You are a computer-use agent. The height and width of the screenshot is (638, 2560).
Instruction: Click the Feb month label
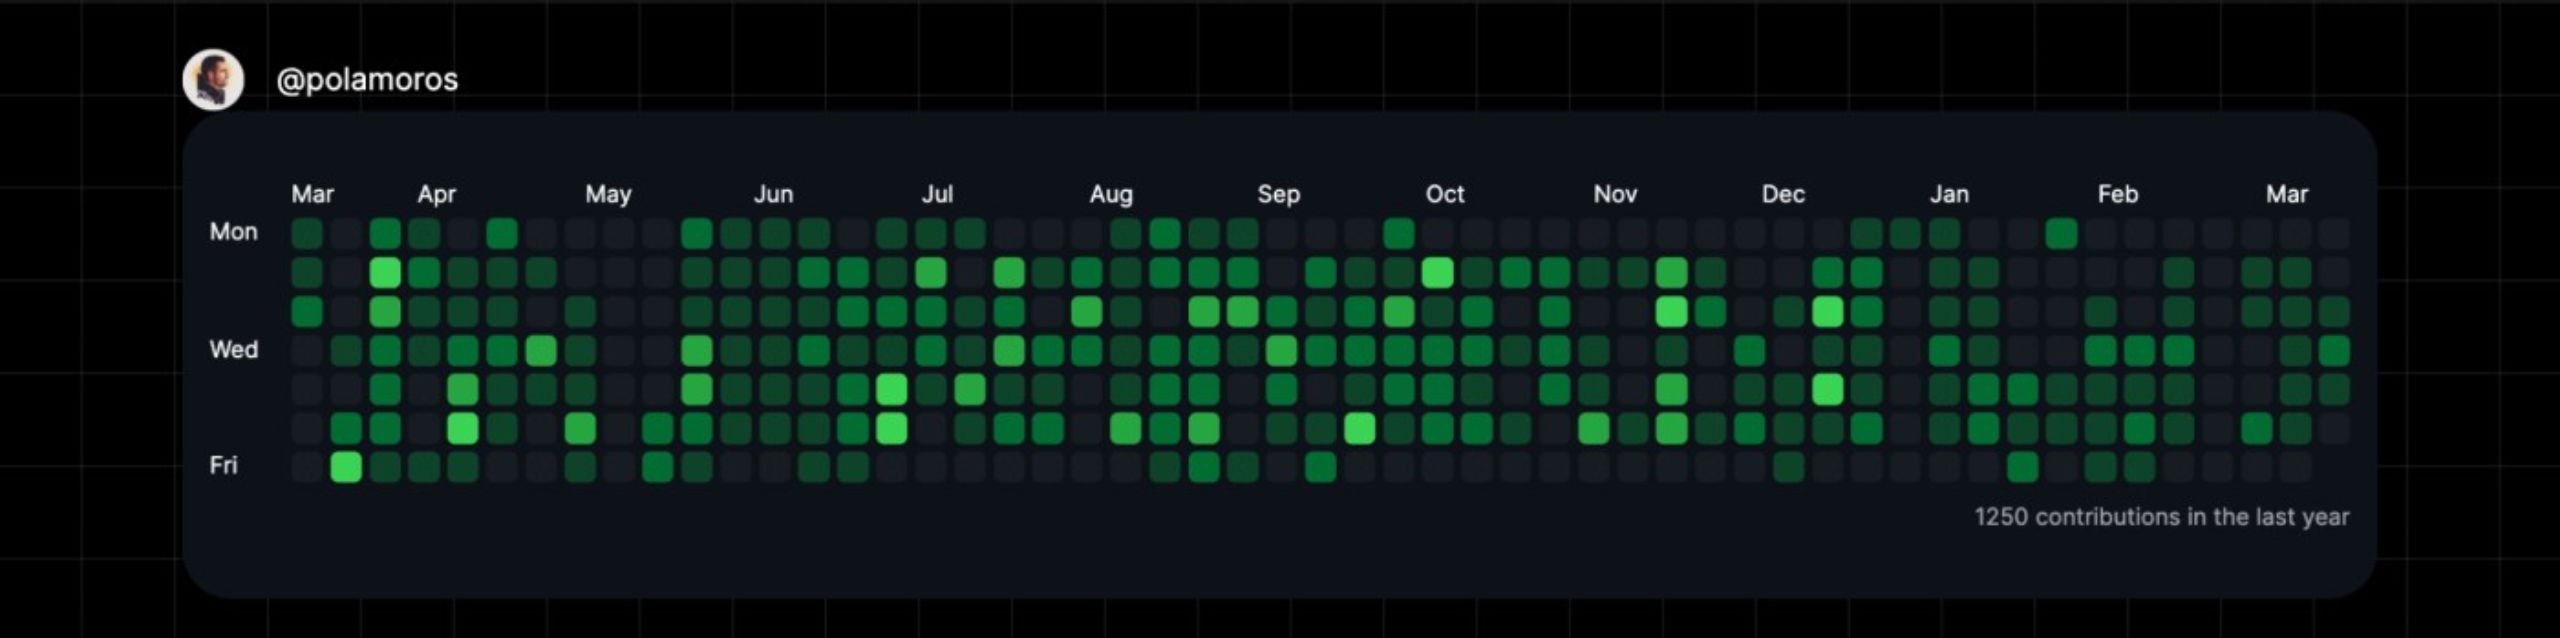coord(2117,194)
